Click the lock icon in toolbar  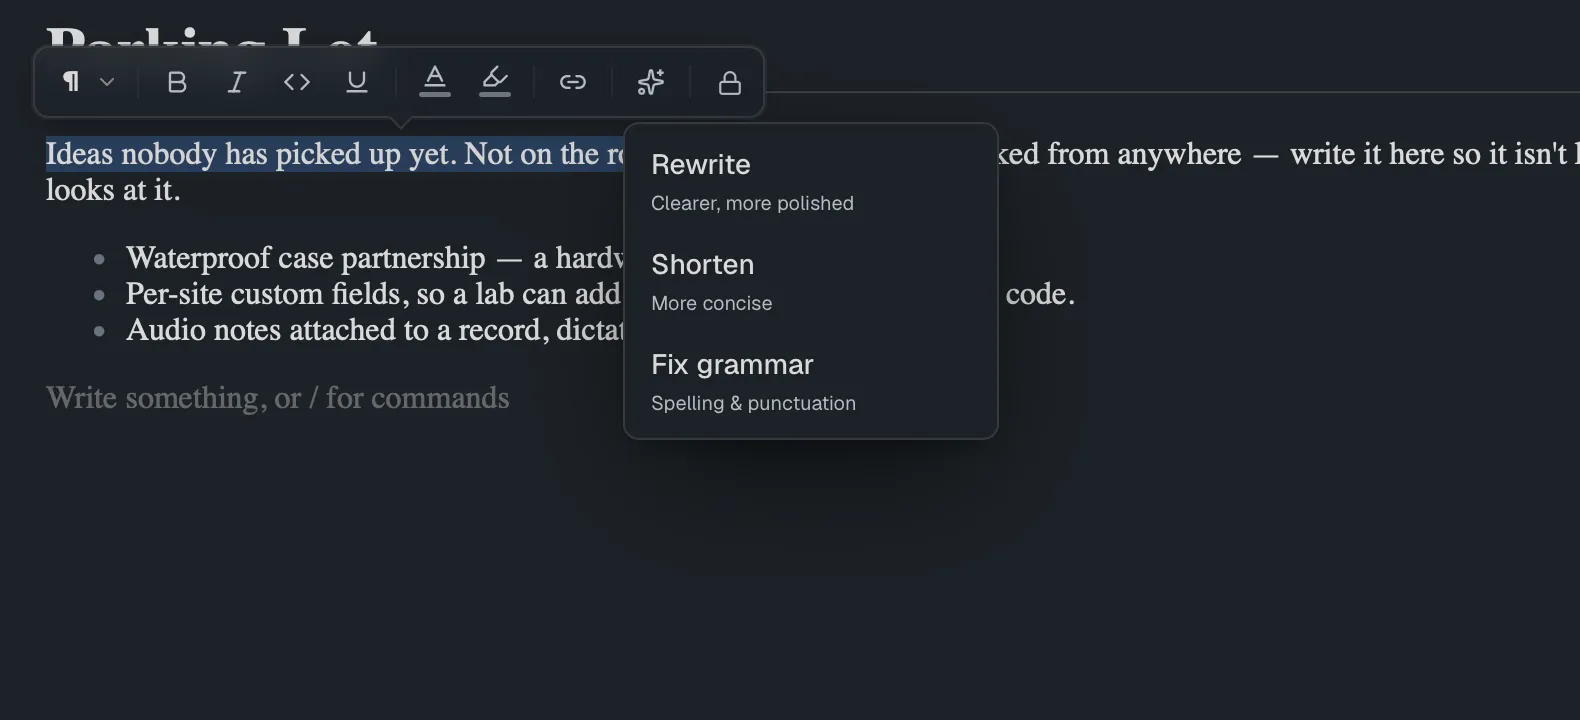[730, 82]
